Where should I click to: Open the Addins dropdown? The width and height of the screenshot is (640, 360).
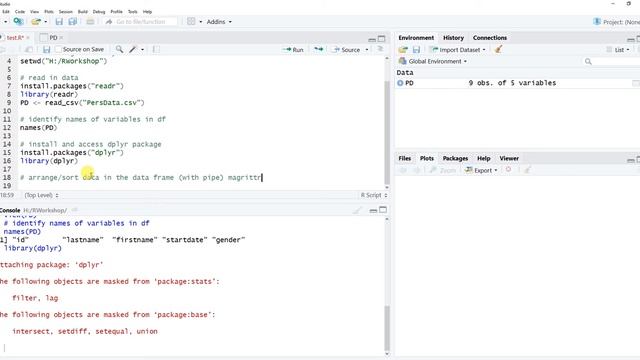click(219, 22)
